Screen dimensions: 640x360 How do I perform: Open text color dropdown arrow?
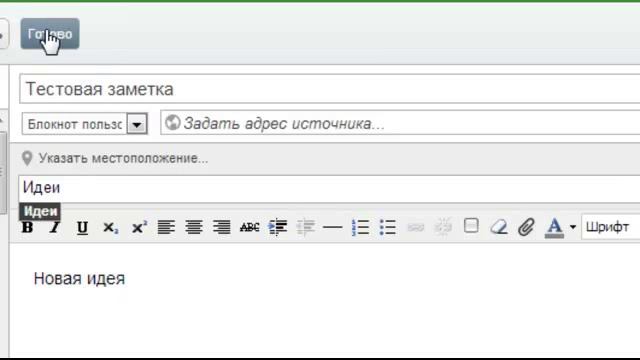click(573, 227)
